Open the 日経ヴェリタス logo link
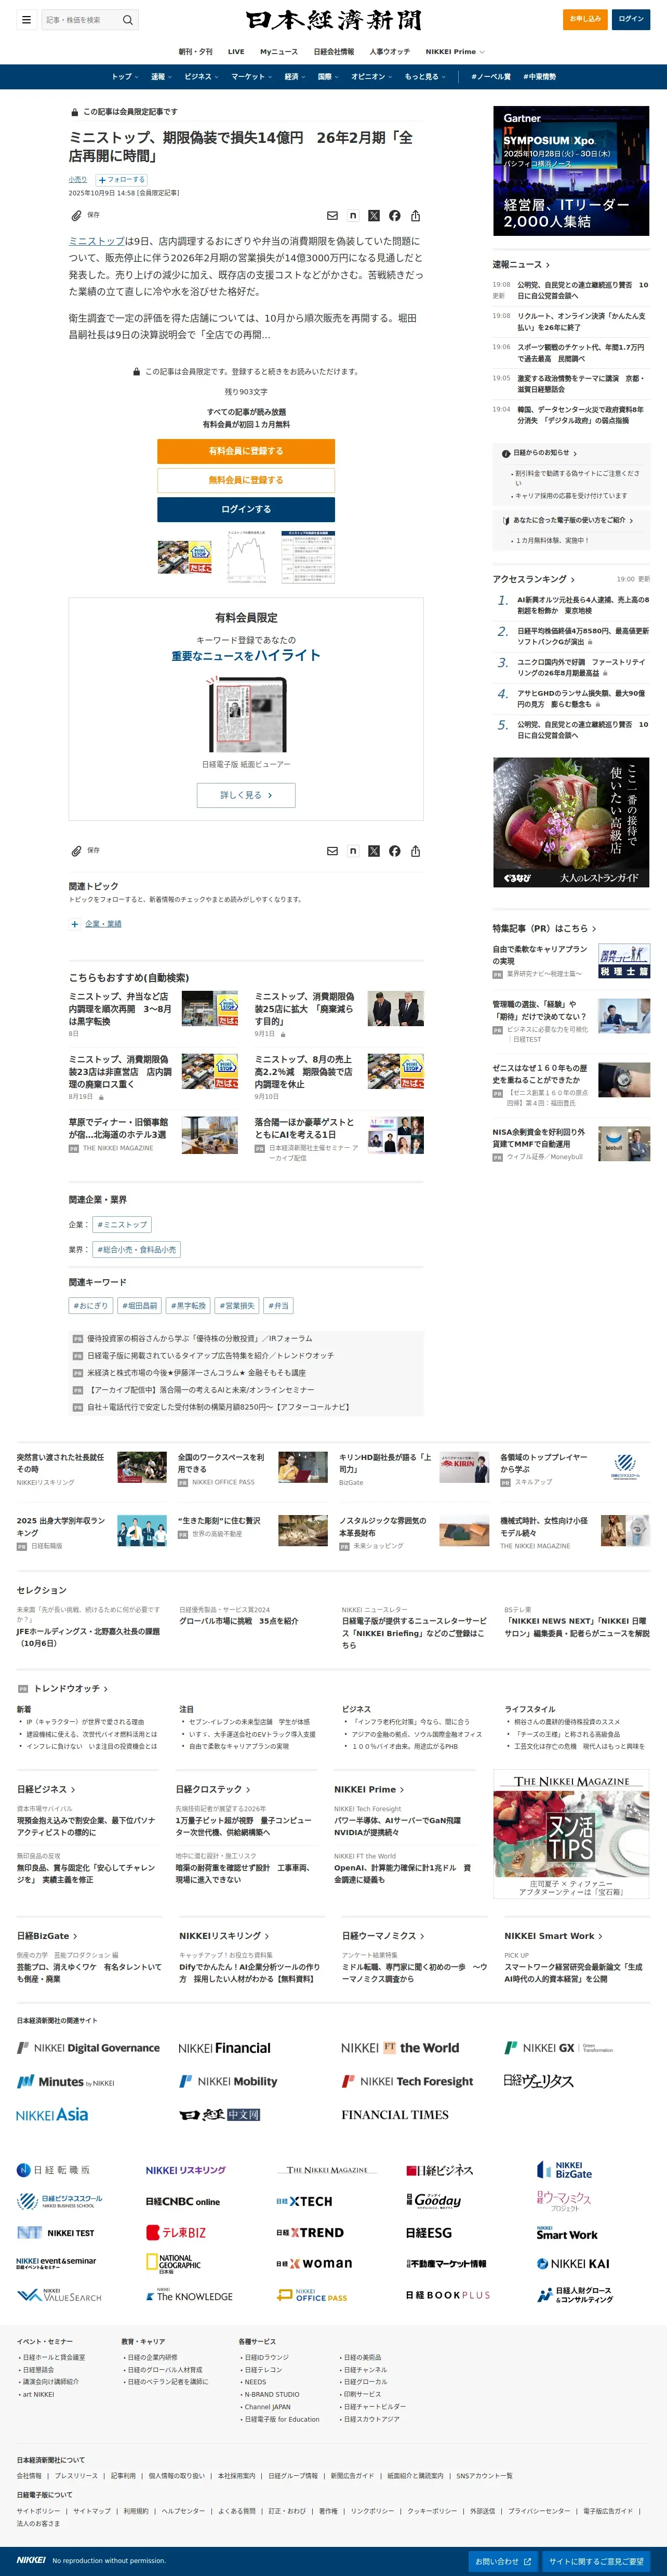 click(539, 2081)
